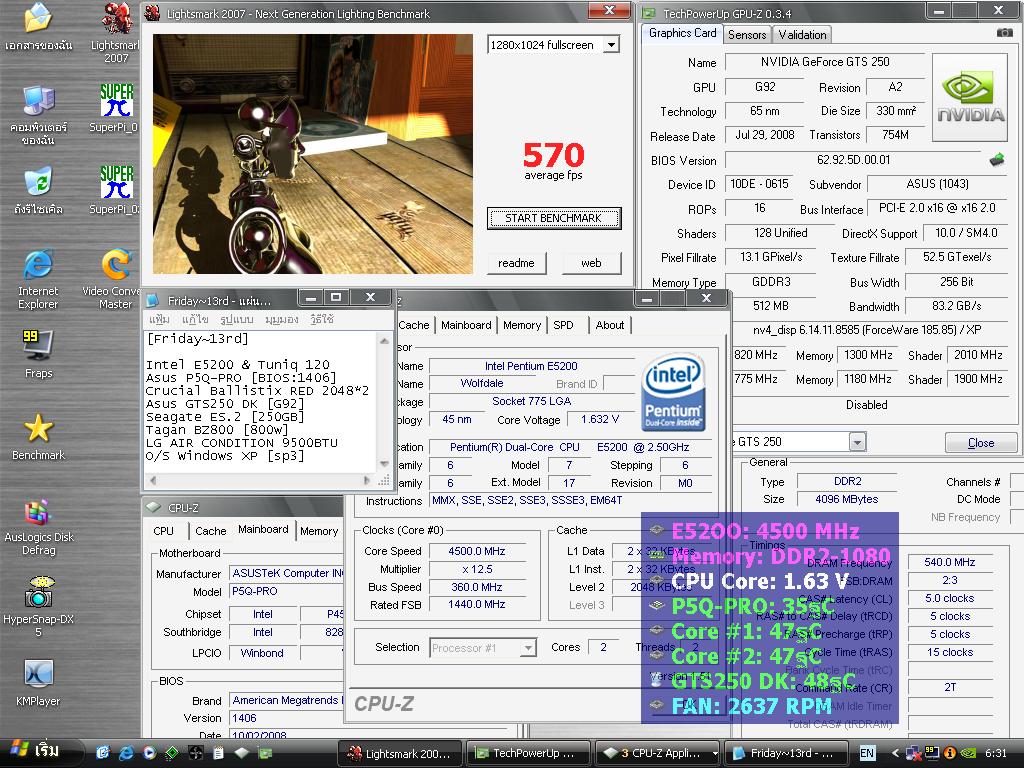Open the My Documents folder desktop icon

(x=38, y=26)
